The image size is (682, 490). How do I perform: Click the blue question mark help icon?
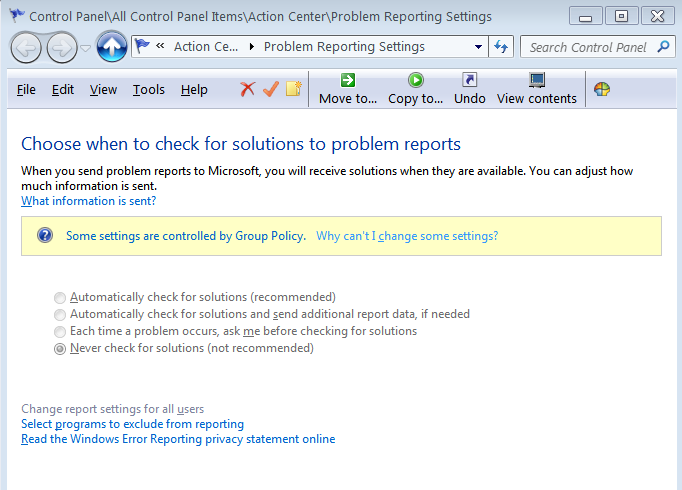(x=45, y=235)
